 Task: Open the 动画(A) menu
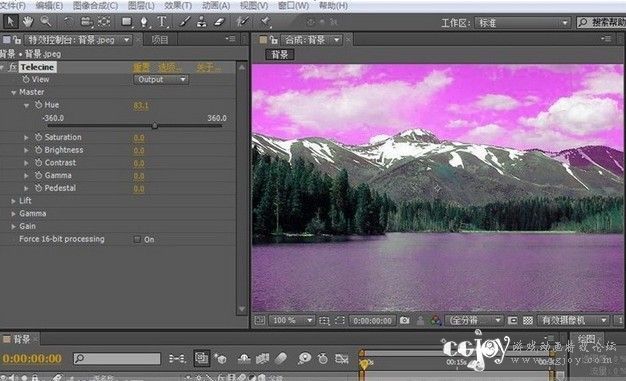(216, 6)
